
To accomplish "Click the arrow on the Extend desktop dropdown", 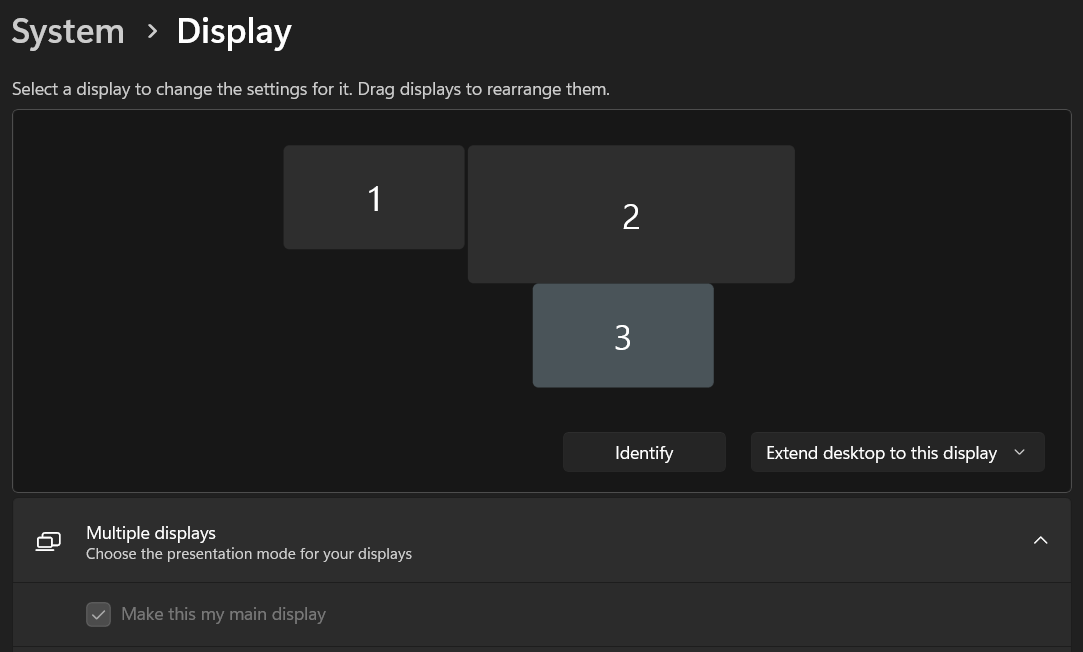I will pos(1019,453).
